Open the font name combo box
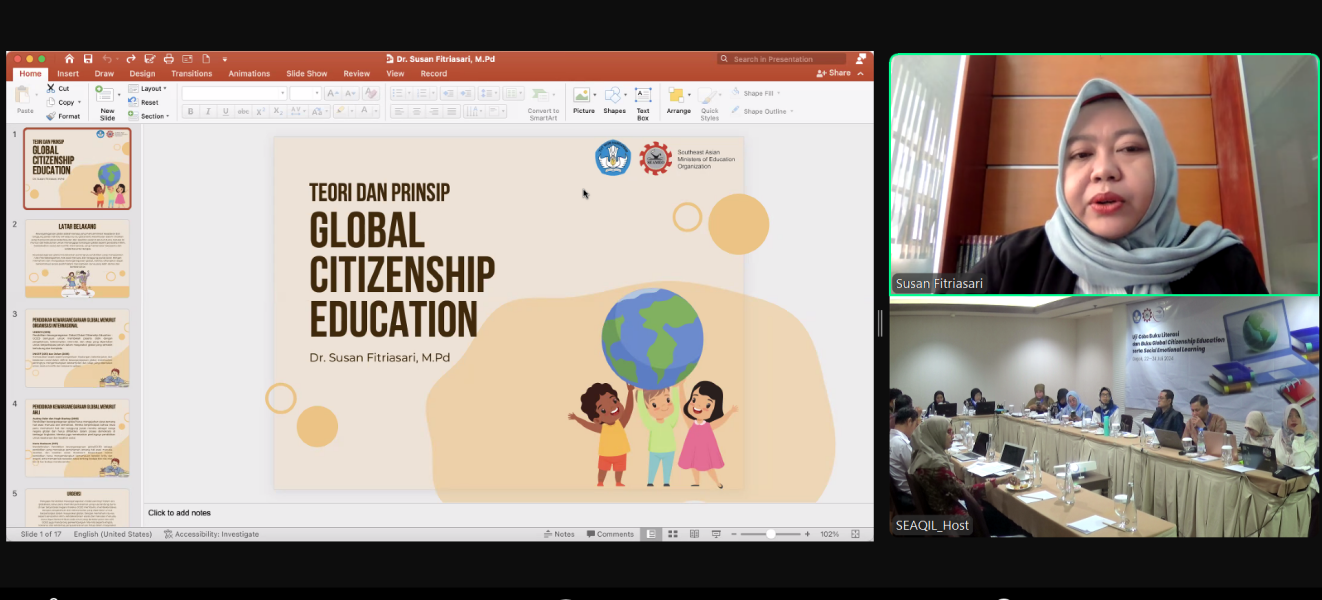Image resolution: width=1322 pixels, height=600 pixels. (234, 94)
